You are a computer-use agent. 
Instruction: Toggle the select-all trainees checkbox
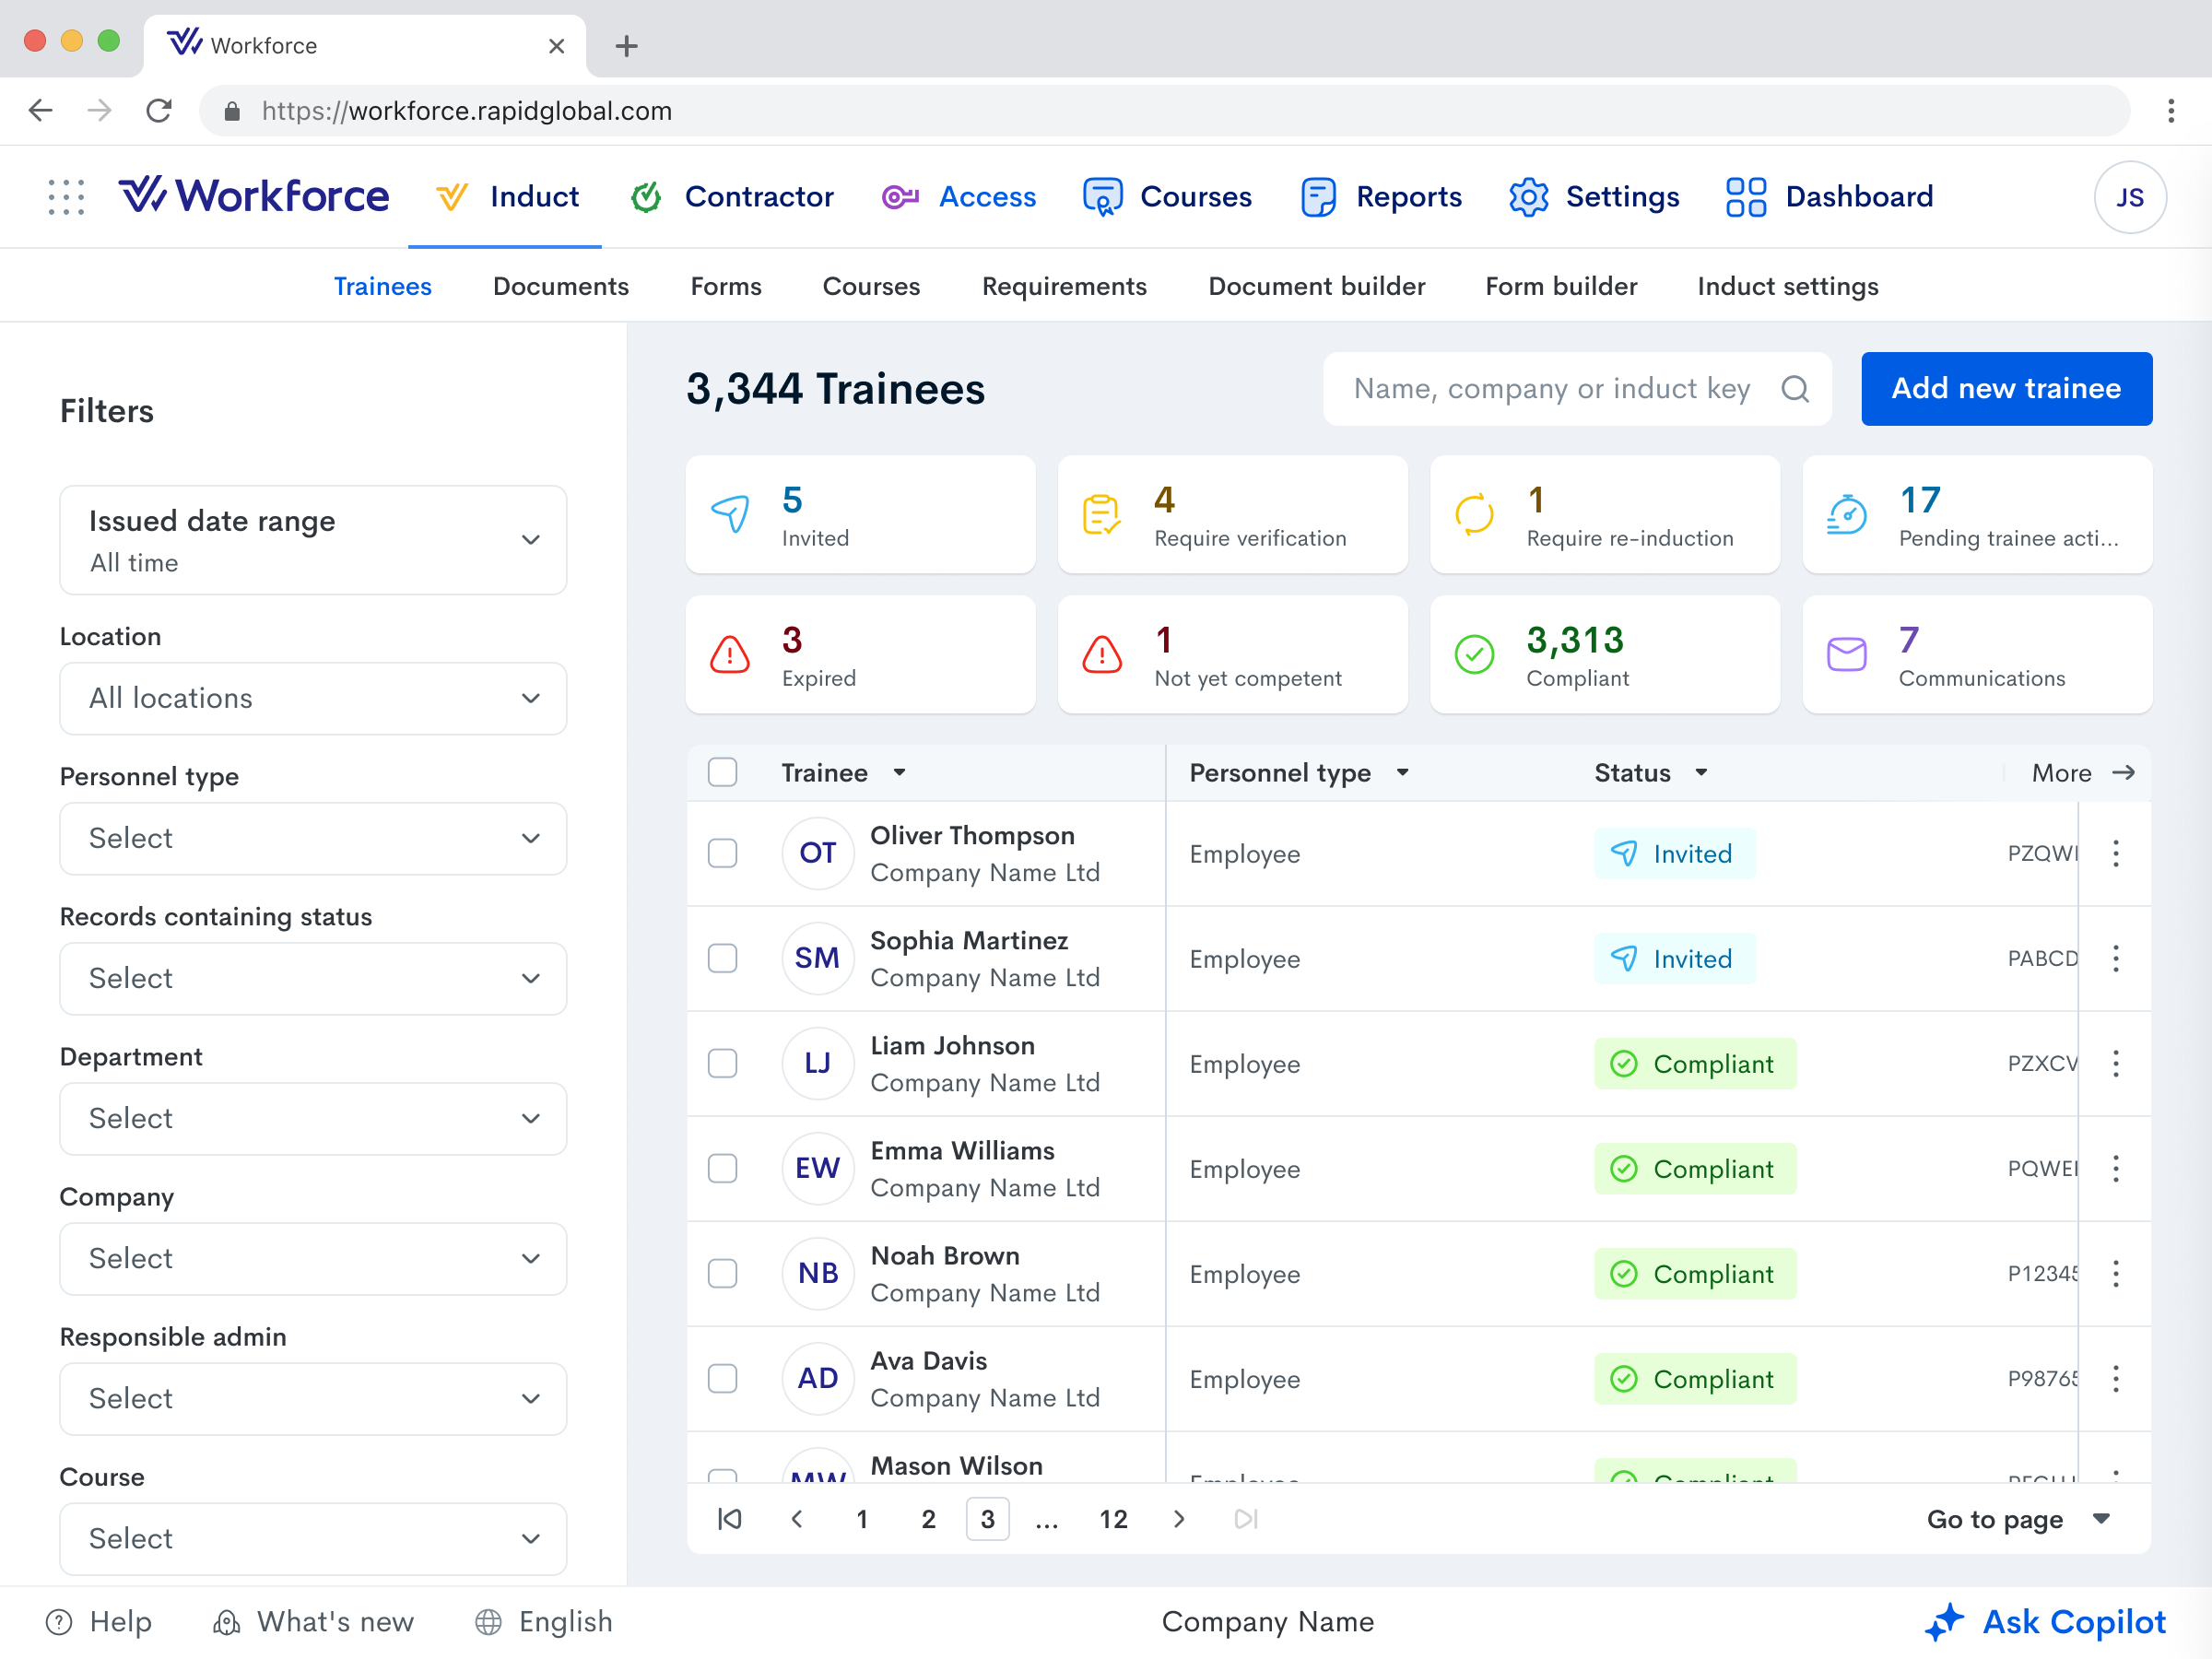tap(722, 772)
